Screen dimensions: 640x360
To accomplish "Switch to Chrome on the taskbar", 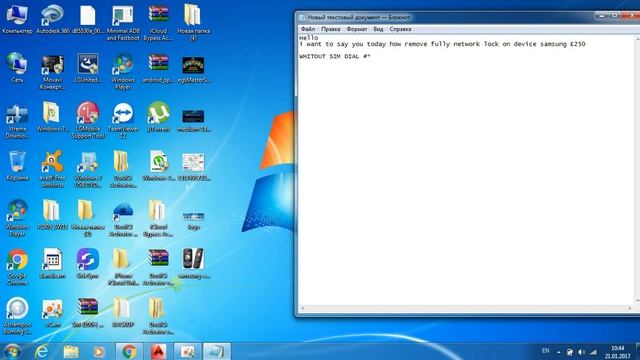I will [x=129, y=351].
